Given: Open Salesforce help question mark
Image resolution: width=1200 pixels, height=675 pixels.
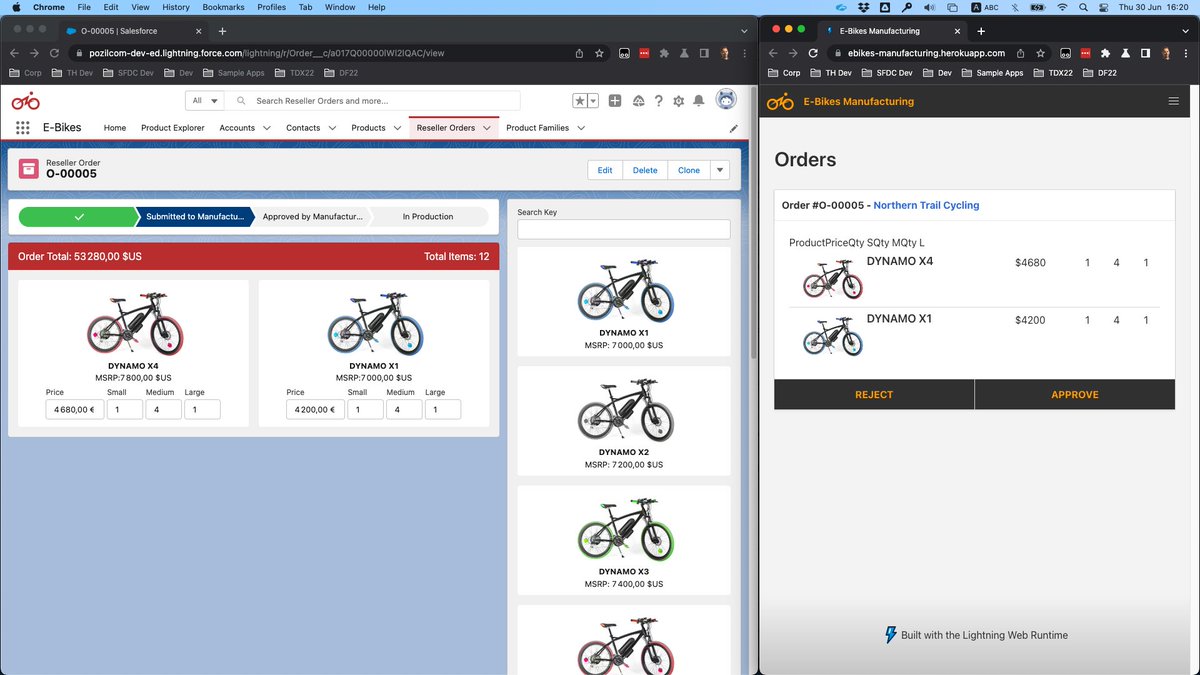Looking at the screenshot, I should coord(658,101).
